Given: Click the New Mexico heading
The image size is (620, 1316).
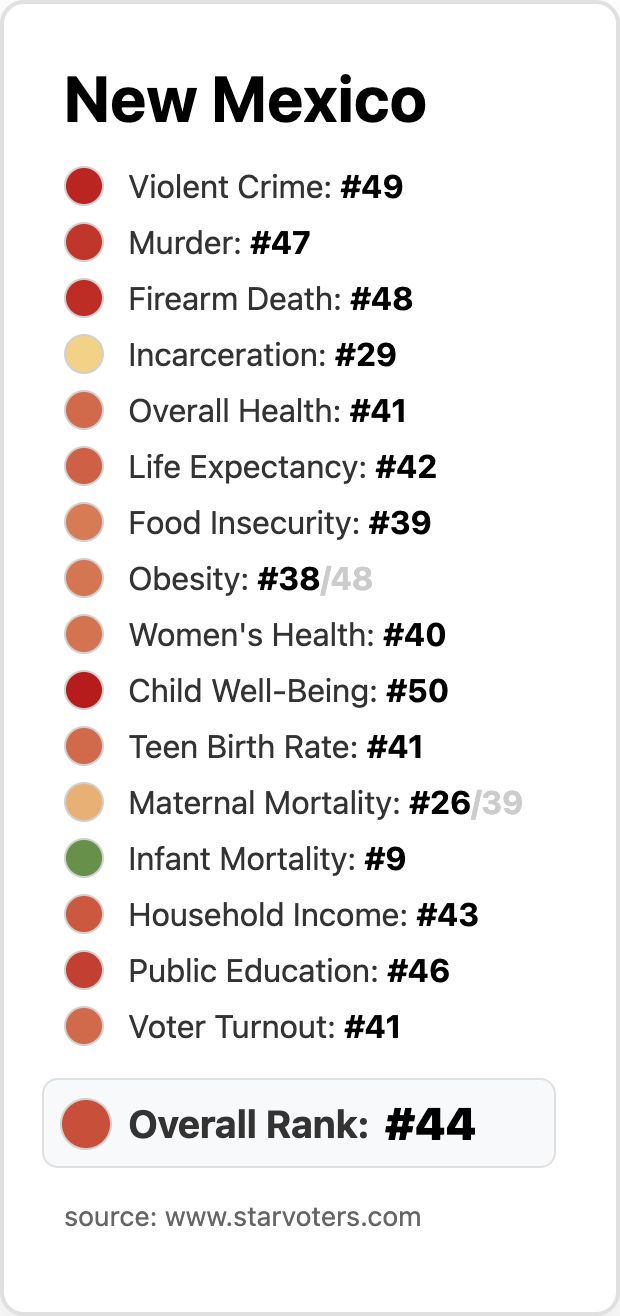Looking at the screenshot, I should coord(245,100).
